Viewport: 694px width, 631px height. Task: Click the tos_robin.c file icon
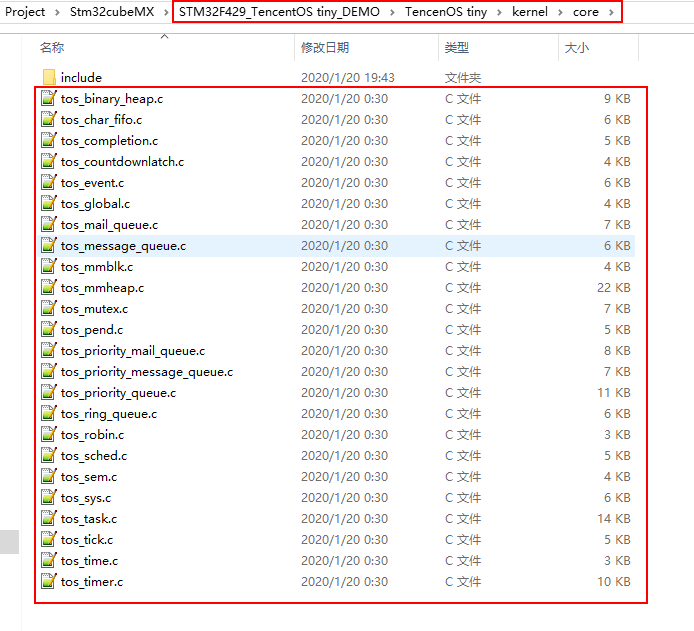click(49, 435)
